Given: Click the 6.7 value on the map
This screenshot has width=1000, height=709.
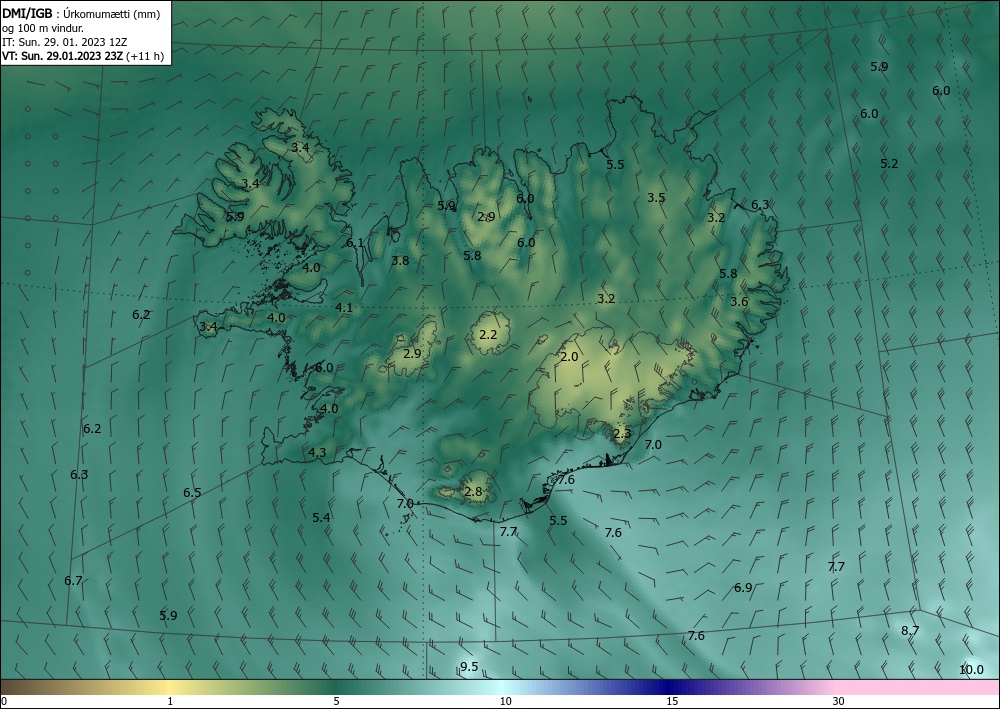Looking at the screenshot, I should click(x=73, y=581).
